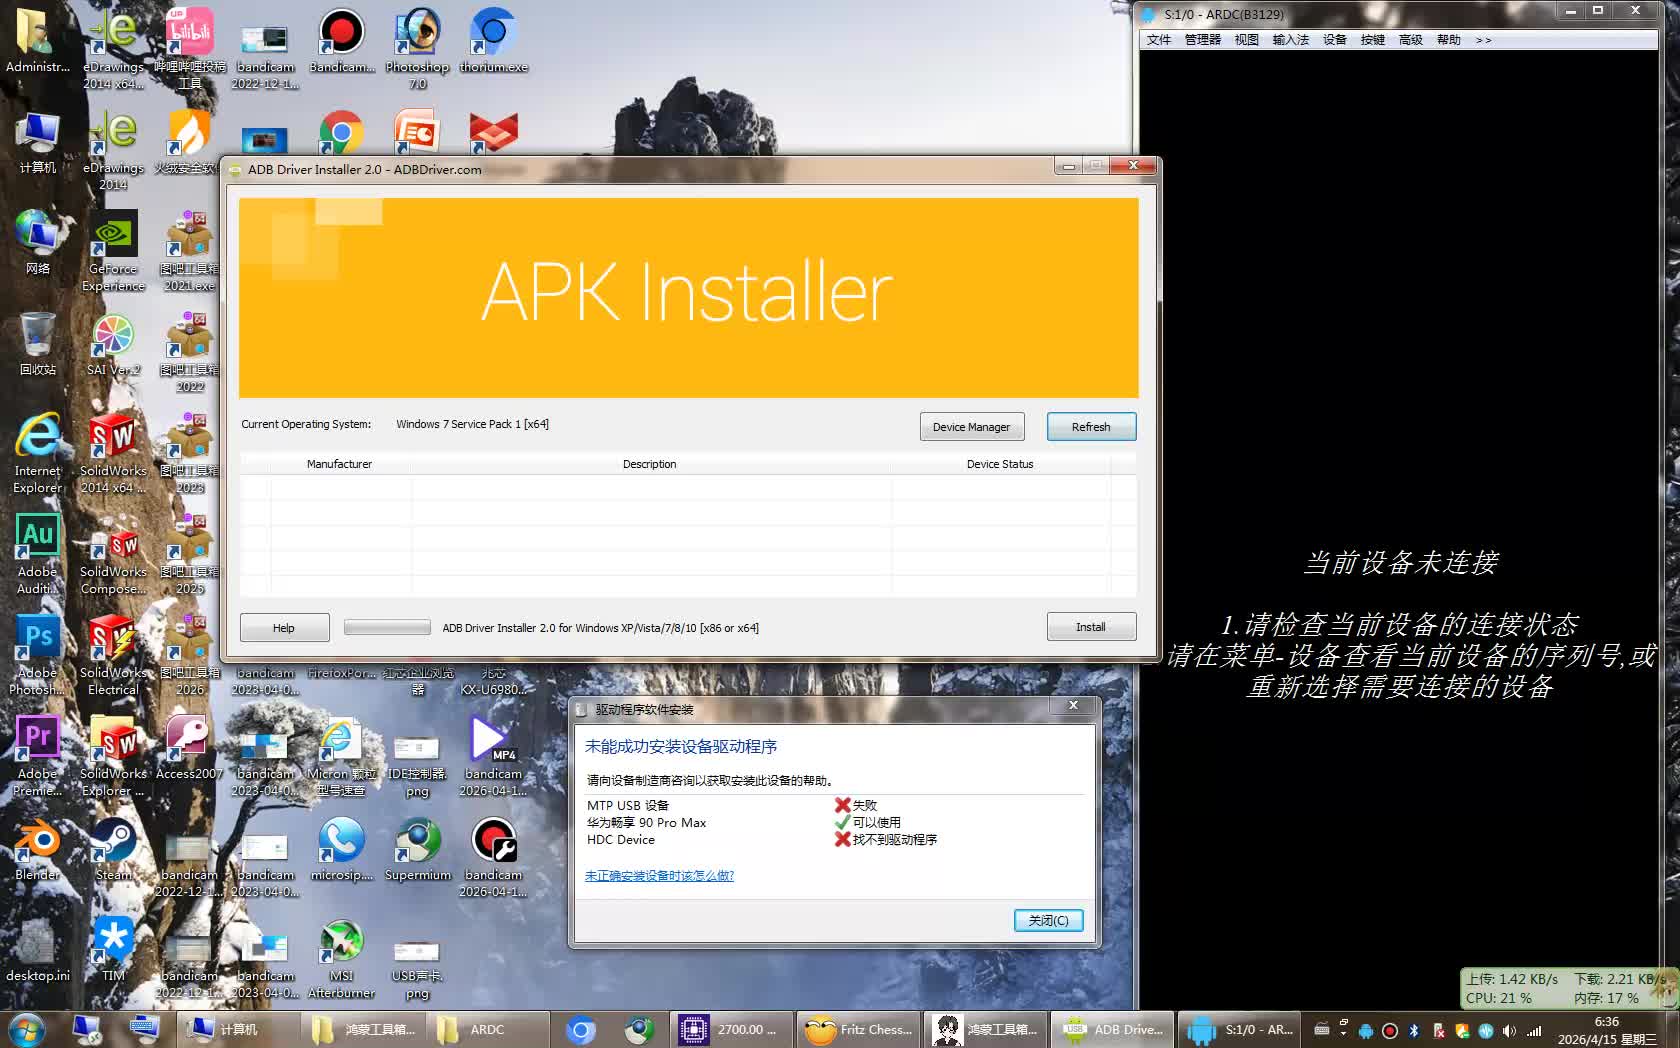Click the 关闭(C) button in driver dialog
Image resolution: width=1680 pixels, height=1048 pixels.
pyautogui.click(x=1048, y=920)
